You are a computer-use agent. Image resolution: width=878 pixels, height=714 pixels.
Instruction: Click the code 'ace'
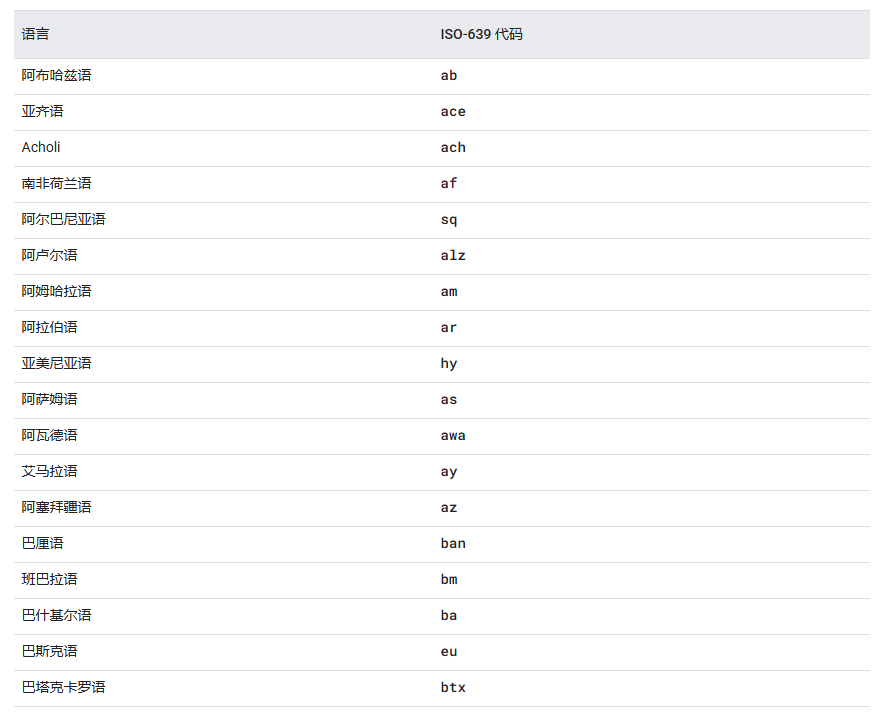point(453,111)
